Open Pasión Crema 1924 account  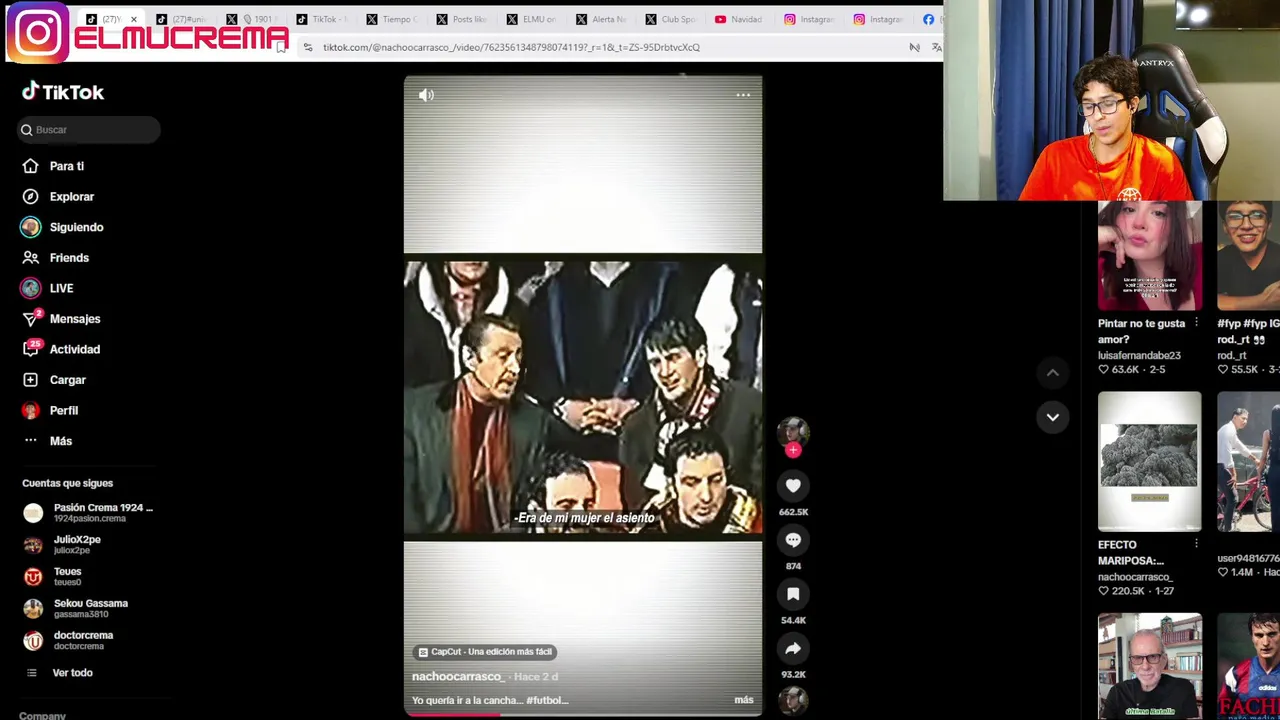coord(88,513)
